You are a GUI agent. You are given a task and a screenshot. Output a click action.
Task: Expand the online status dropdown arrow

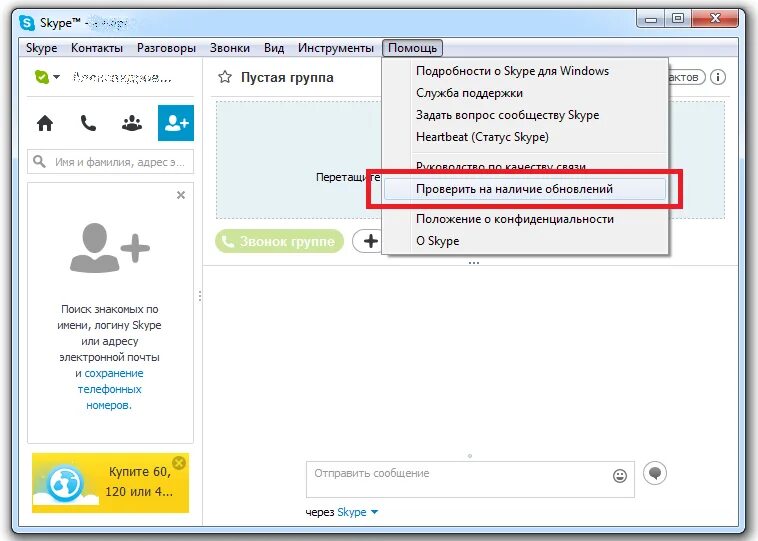pos(57,77)
